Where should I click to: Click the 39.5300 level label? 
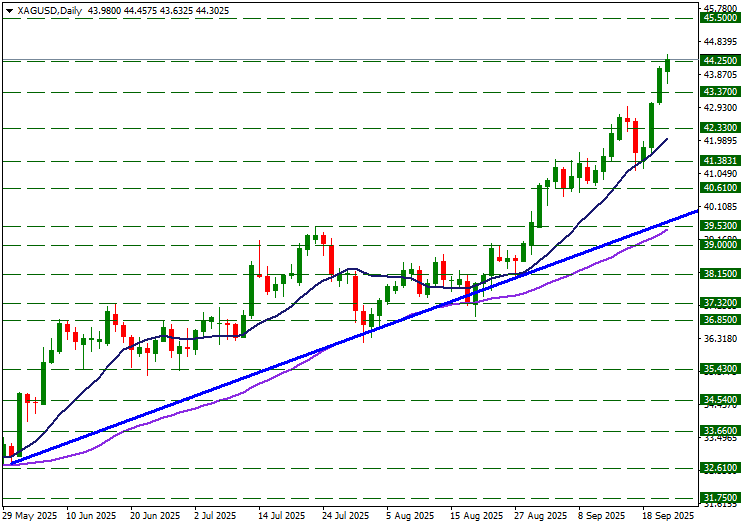[x=721, y=227]
